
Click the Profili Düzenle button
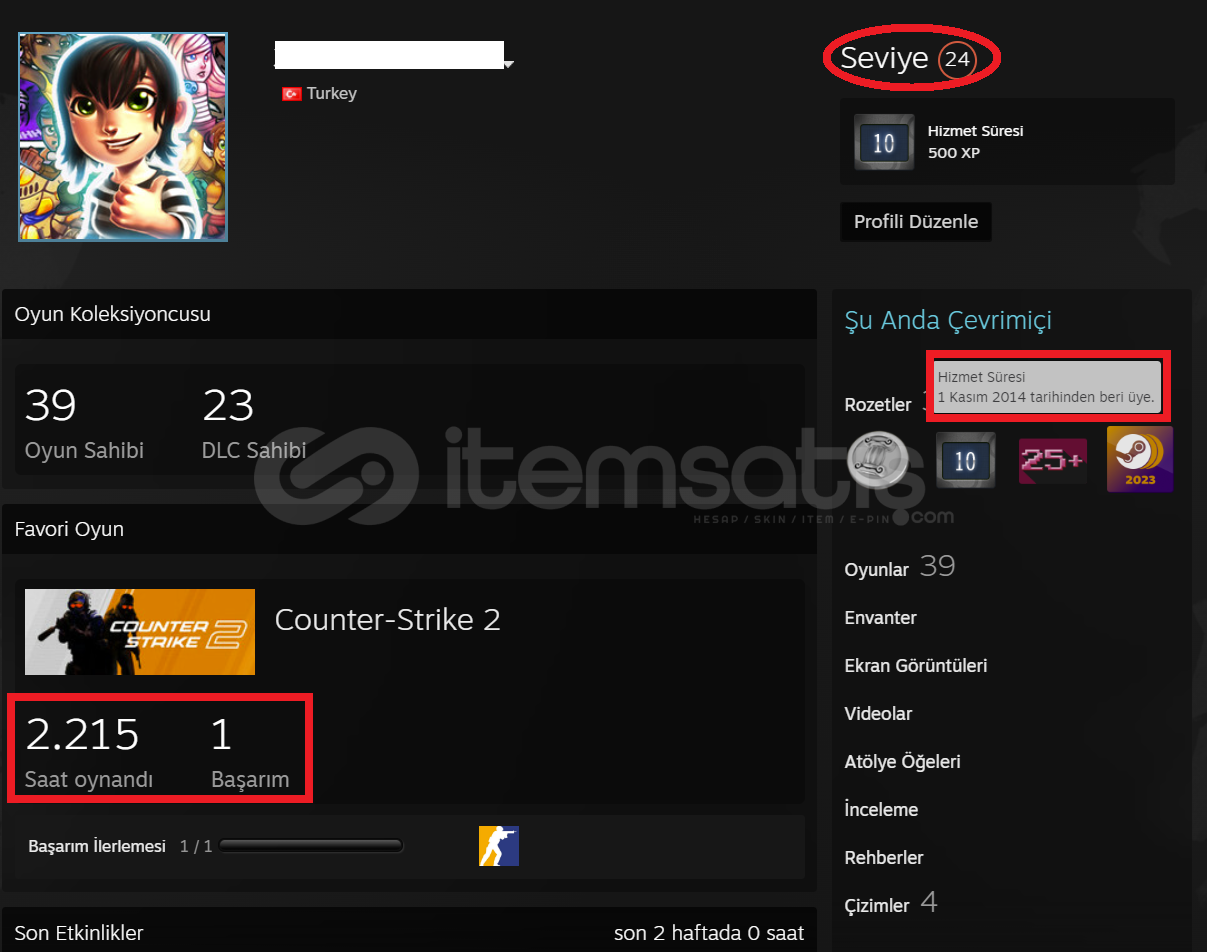pyautogui.click(x=916, y=222)
